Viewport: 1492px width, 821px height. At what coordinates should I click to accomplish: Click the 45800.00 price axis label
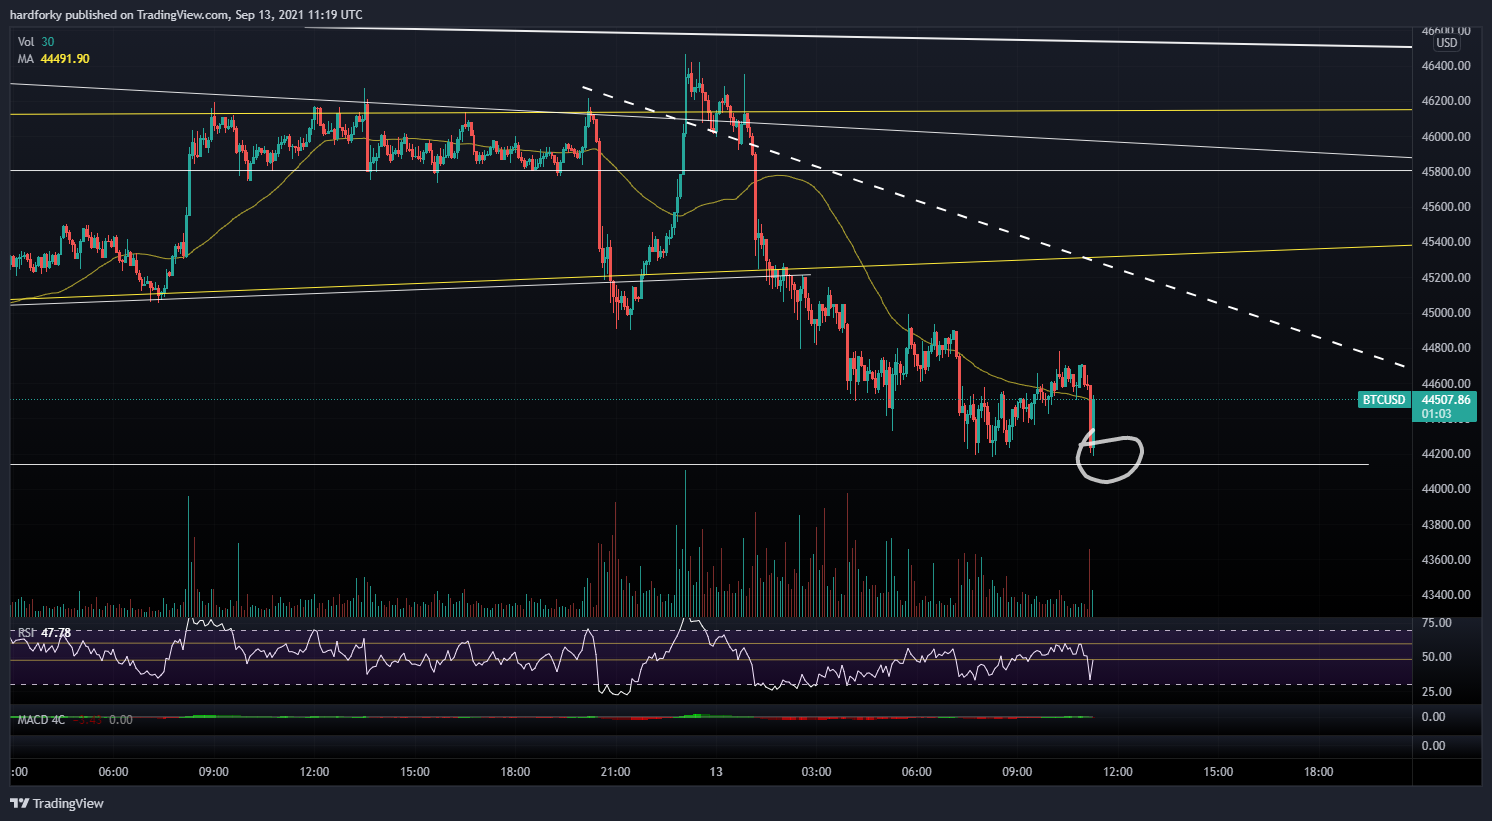(1446, 172)
